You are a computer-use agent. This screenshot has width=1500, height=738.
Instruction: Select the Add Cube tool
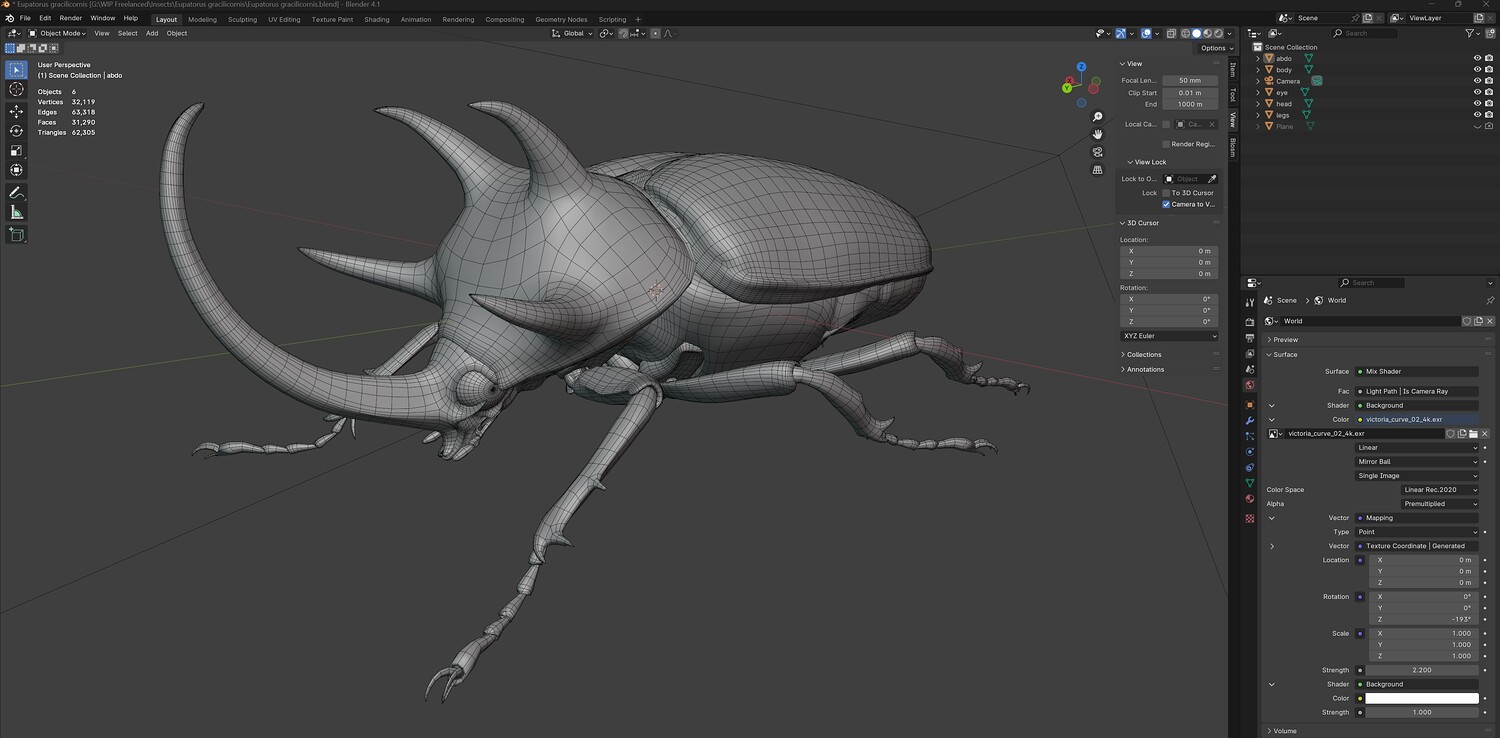pos(16,235)
